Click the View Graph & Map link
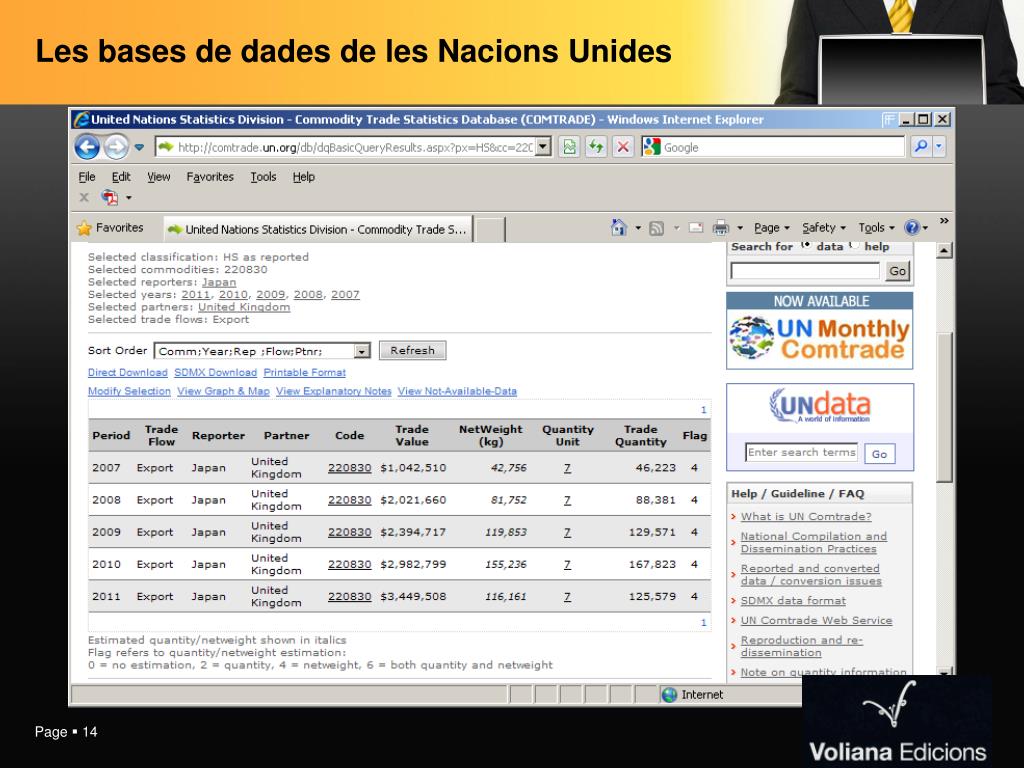The height and width of the screenshot is (768, 1024). 223,391
